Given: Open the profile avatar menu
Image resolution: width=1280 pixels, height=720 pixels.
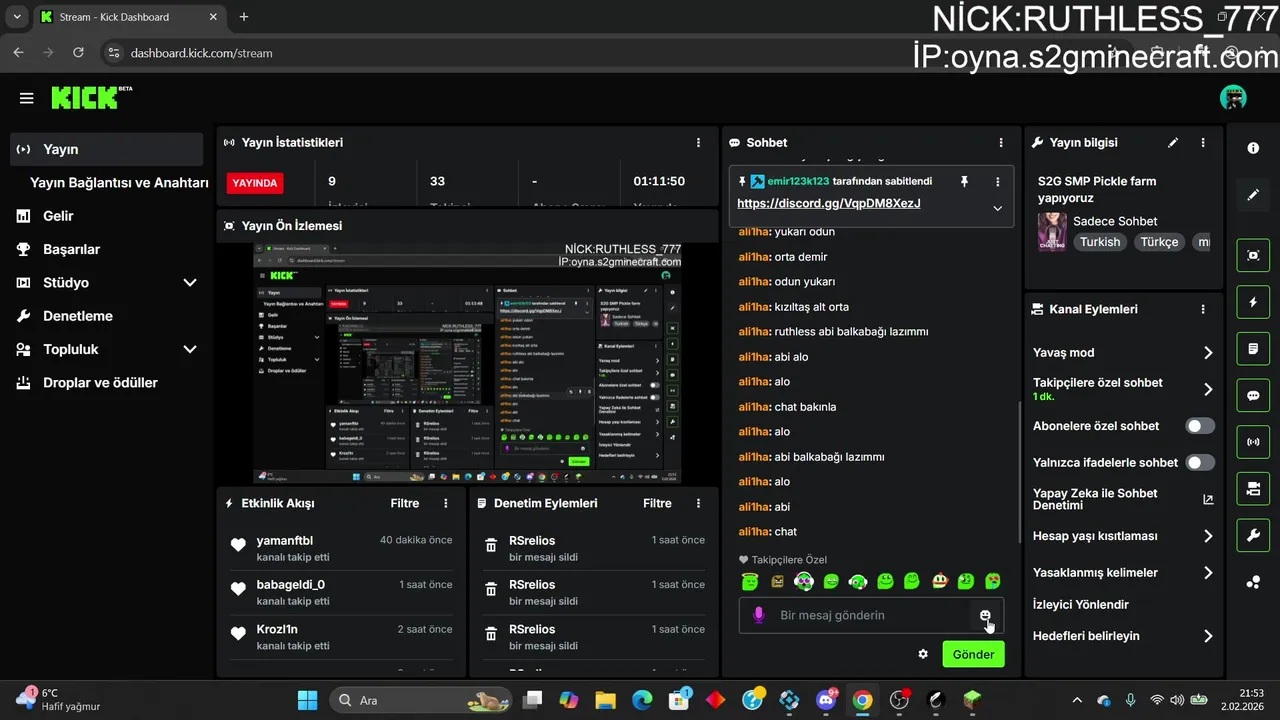Looking at the screenshot, I should [1233, 98].
